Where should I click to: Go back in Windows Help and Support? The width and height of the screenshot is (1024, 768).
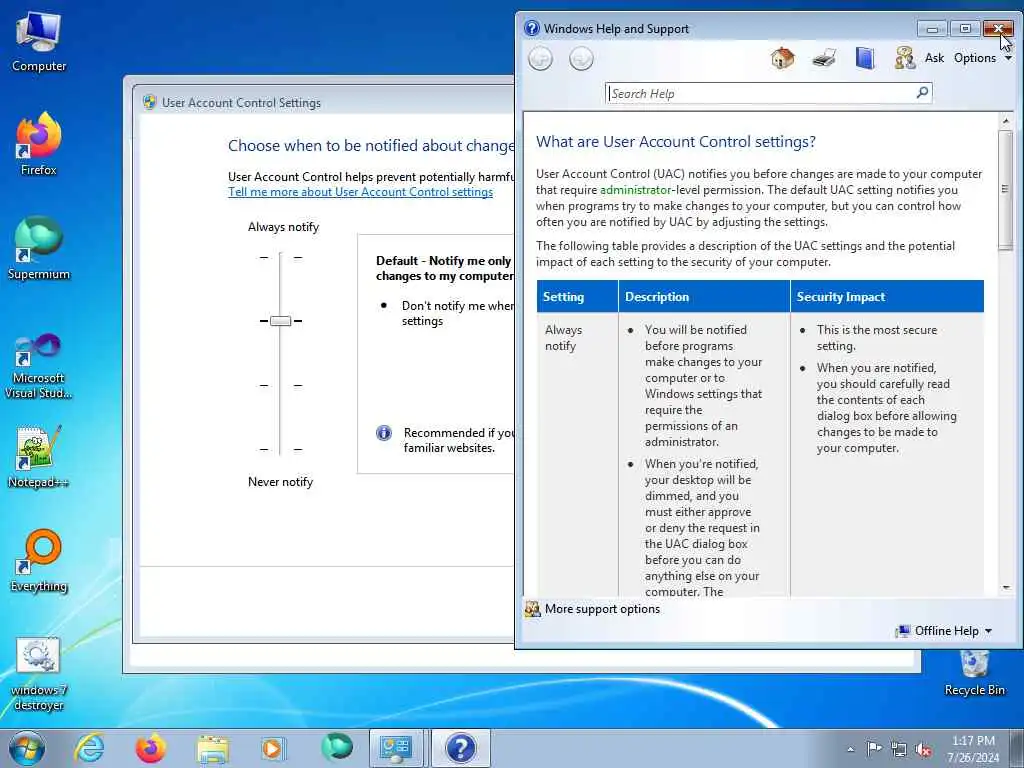click(x=540, y=59)
